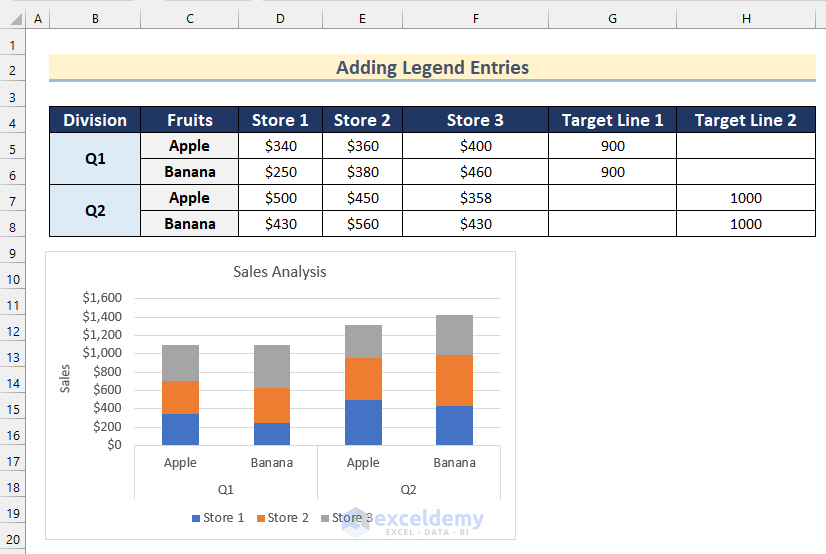Click the Store 1 legend entry
Screen dimensions: 826x554
[218, 518]
